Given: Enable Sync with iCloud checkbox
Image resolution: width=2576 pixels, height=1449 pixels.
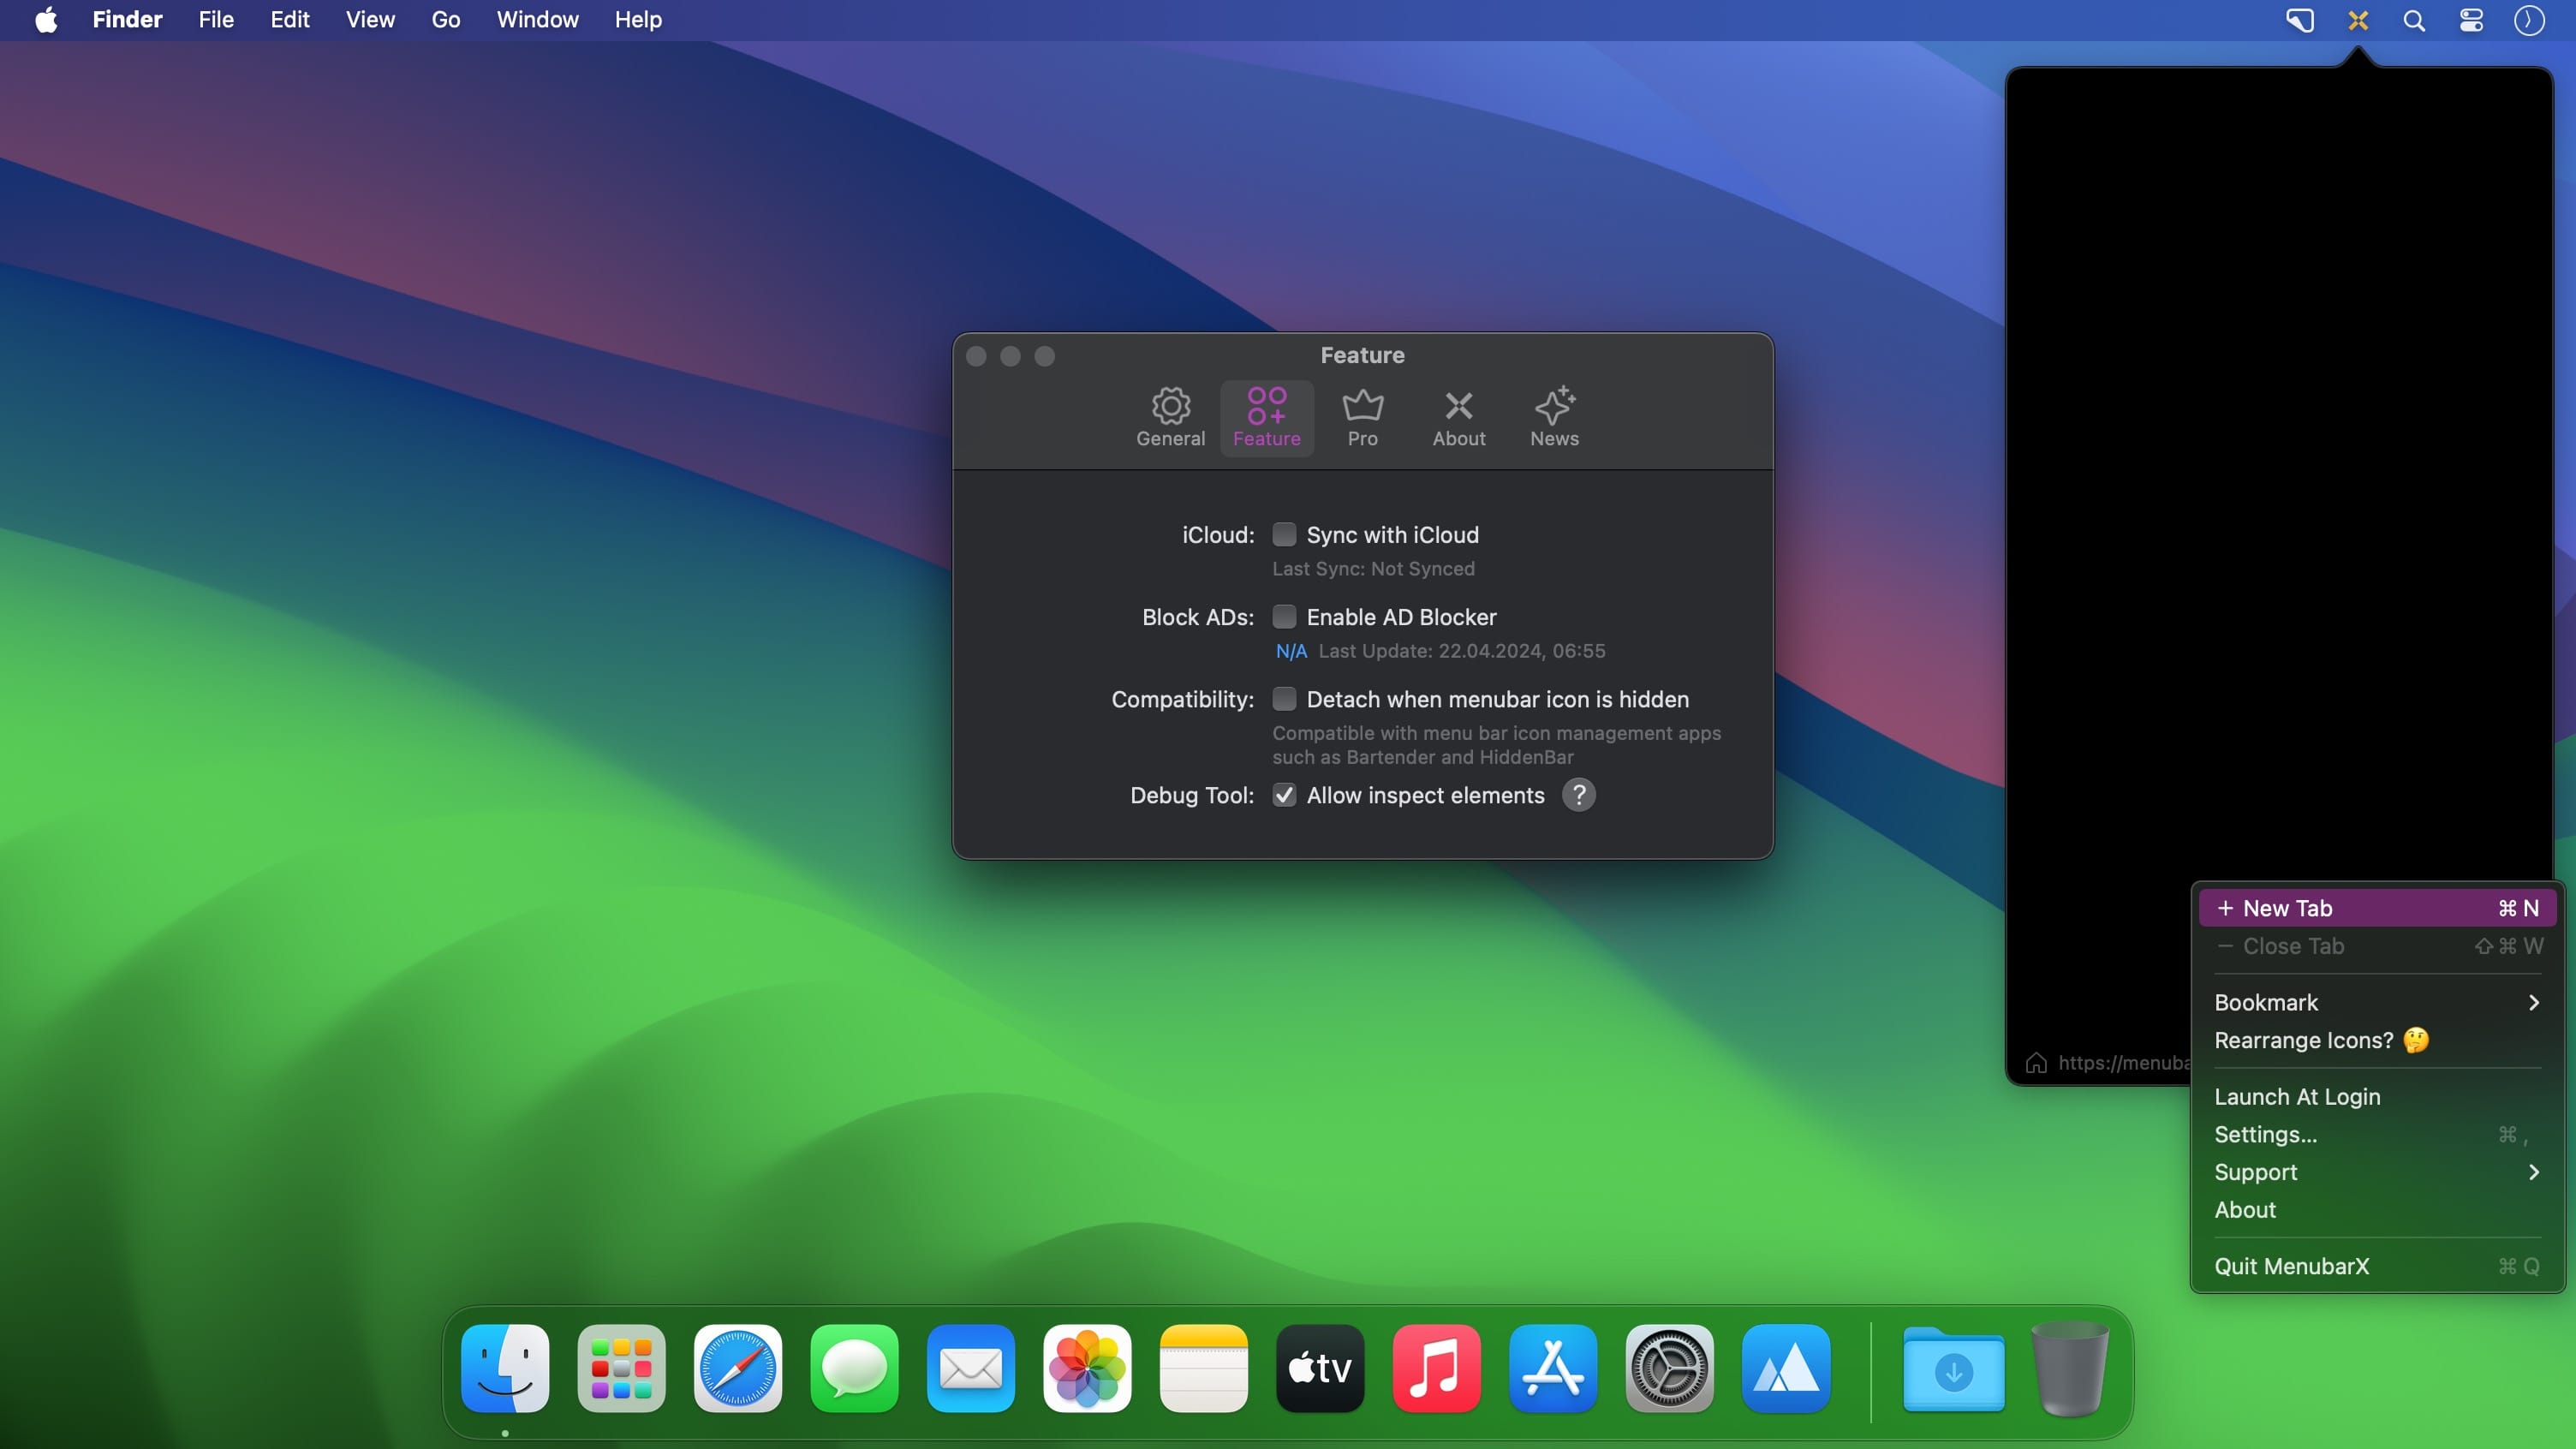Looking at the screenshot, I should [x=1284, y=535].
